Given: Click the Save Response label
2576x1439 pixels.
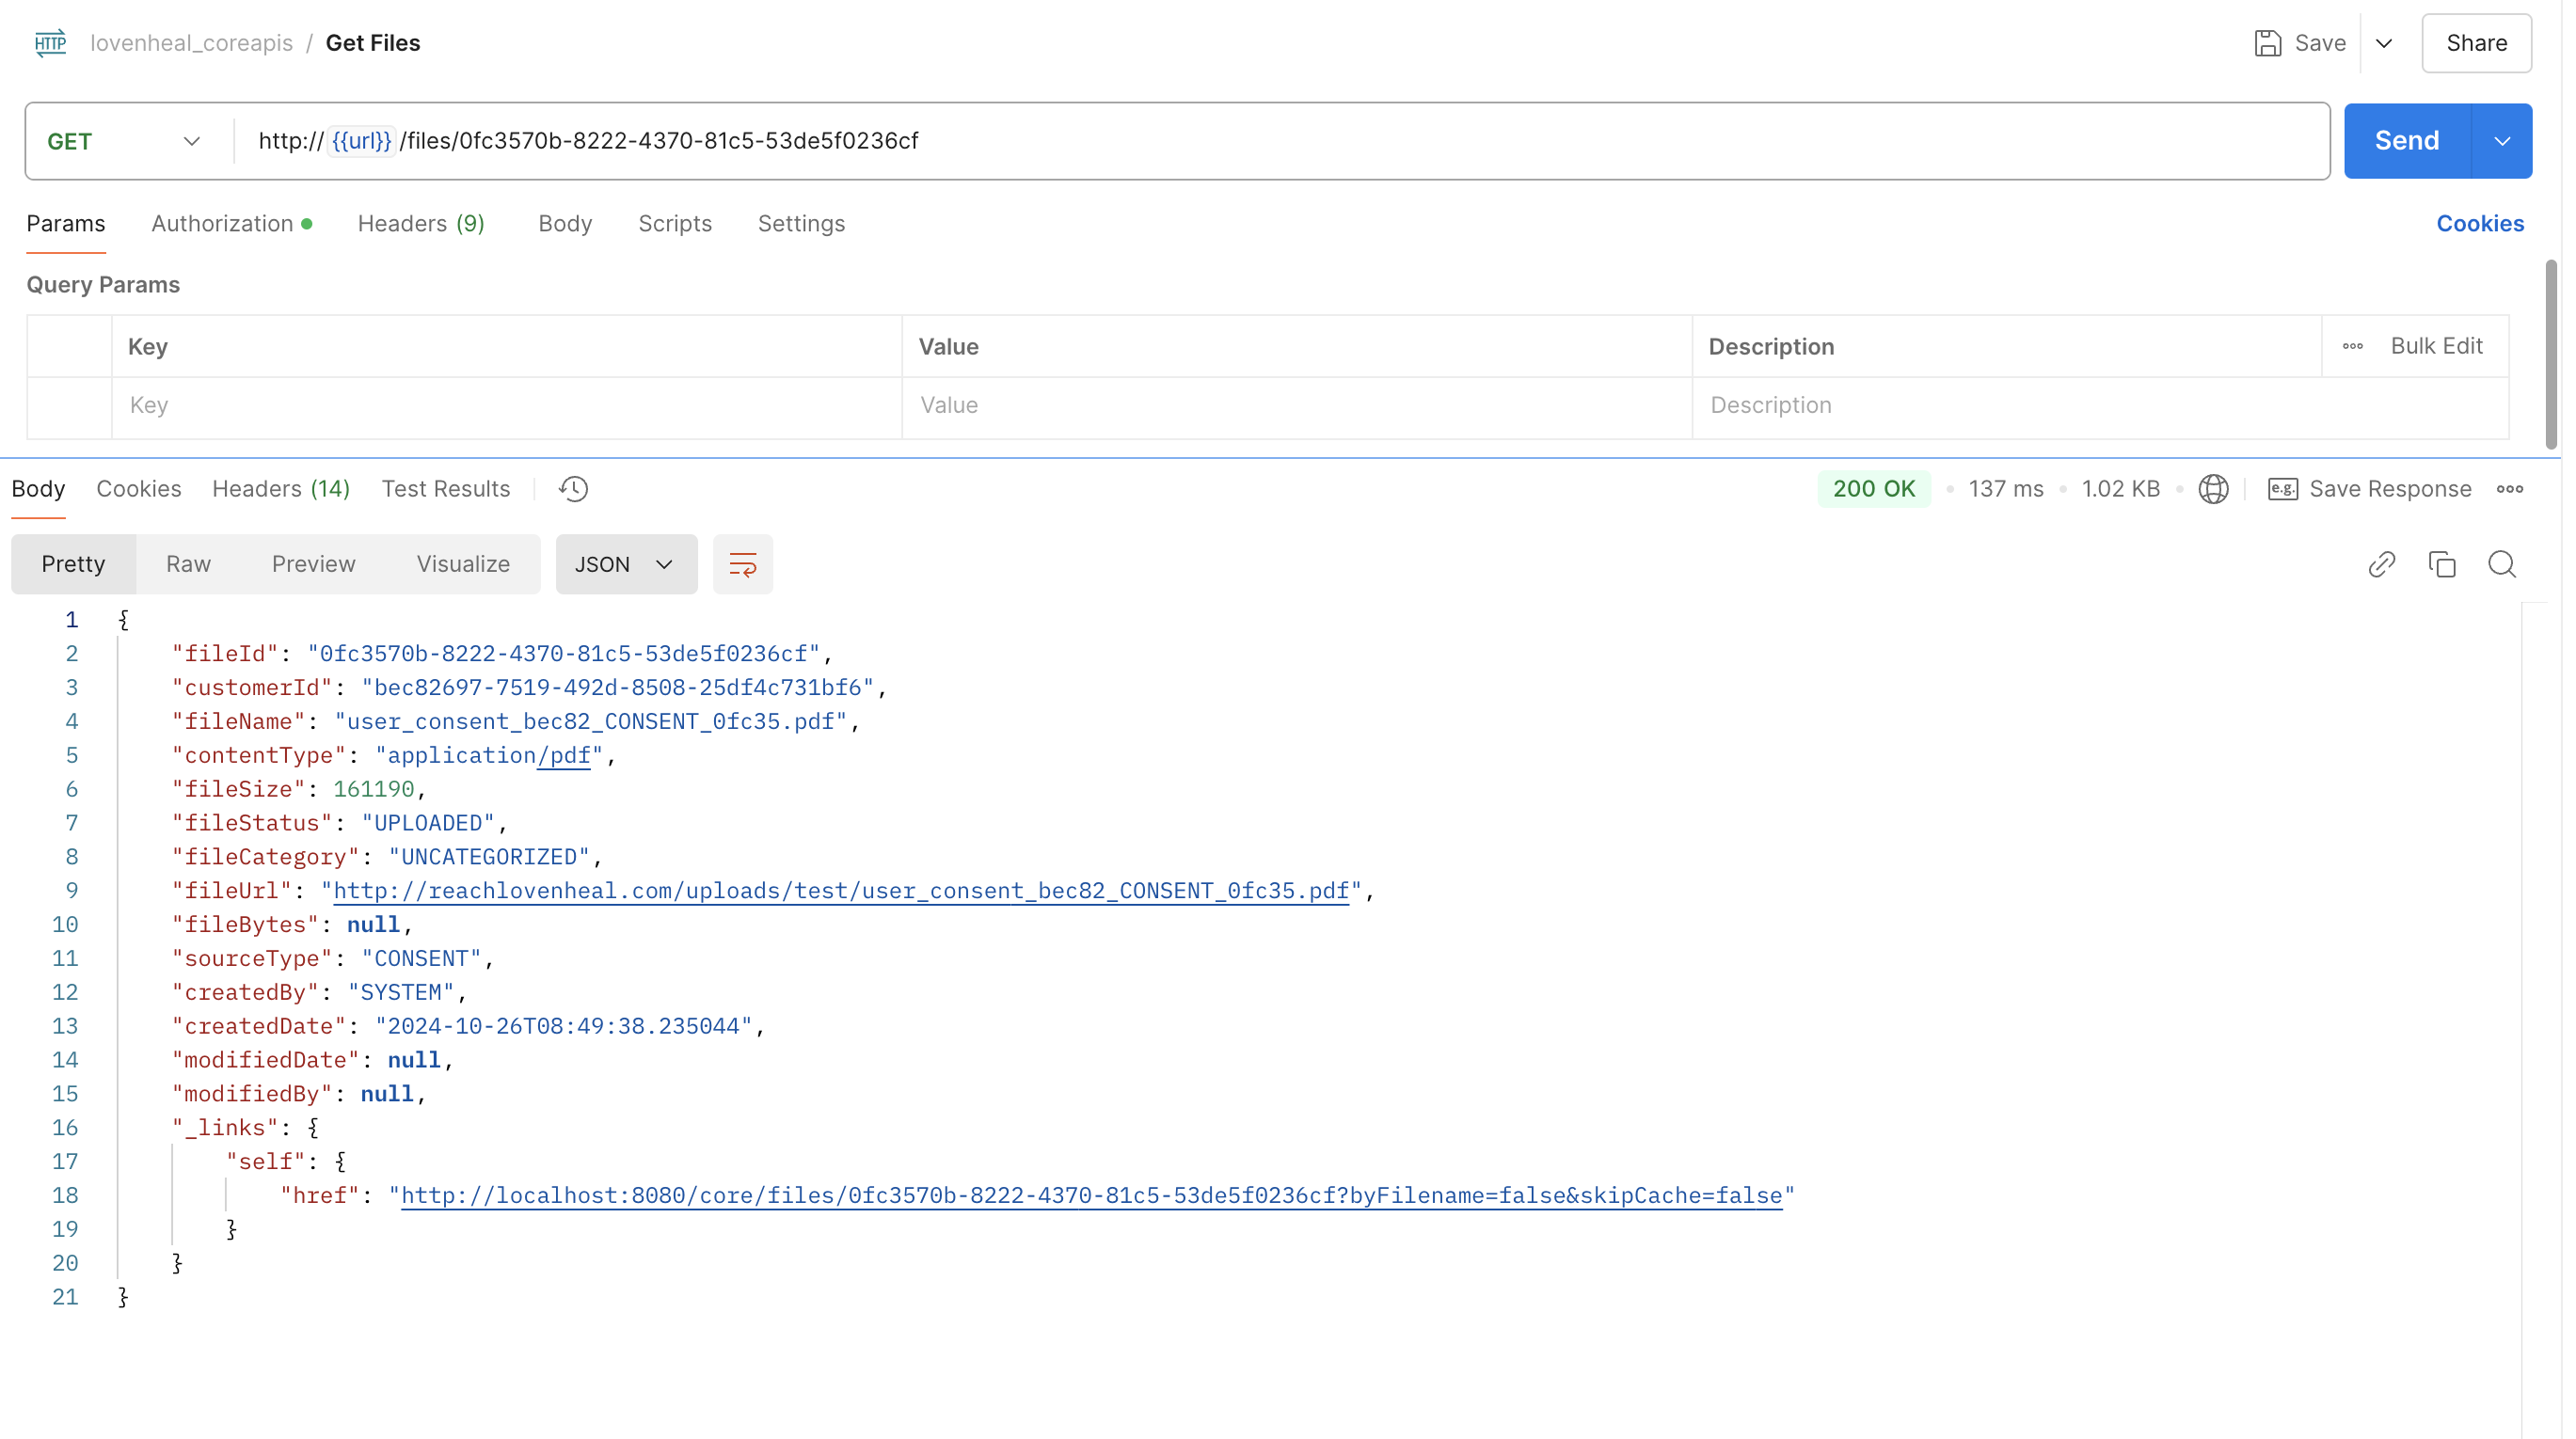Looking at the screenshot, I should tap(2390, 489).
